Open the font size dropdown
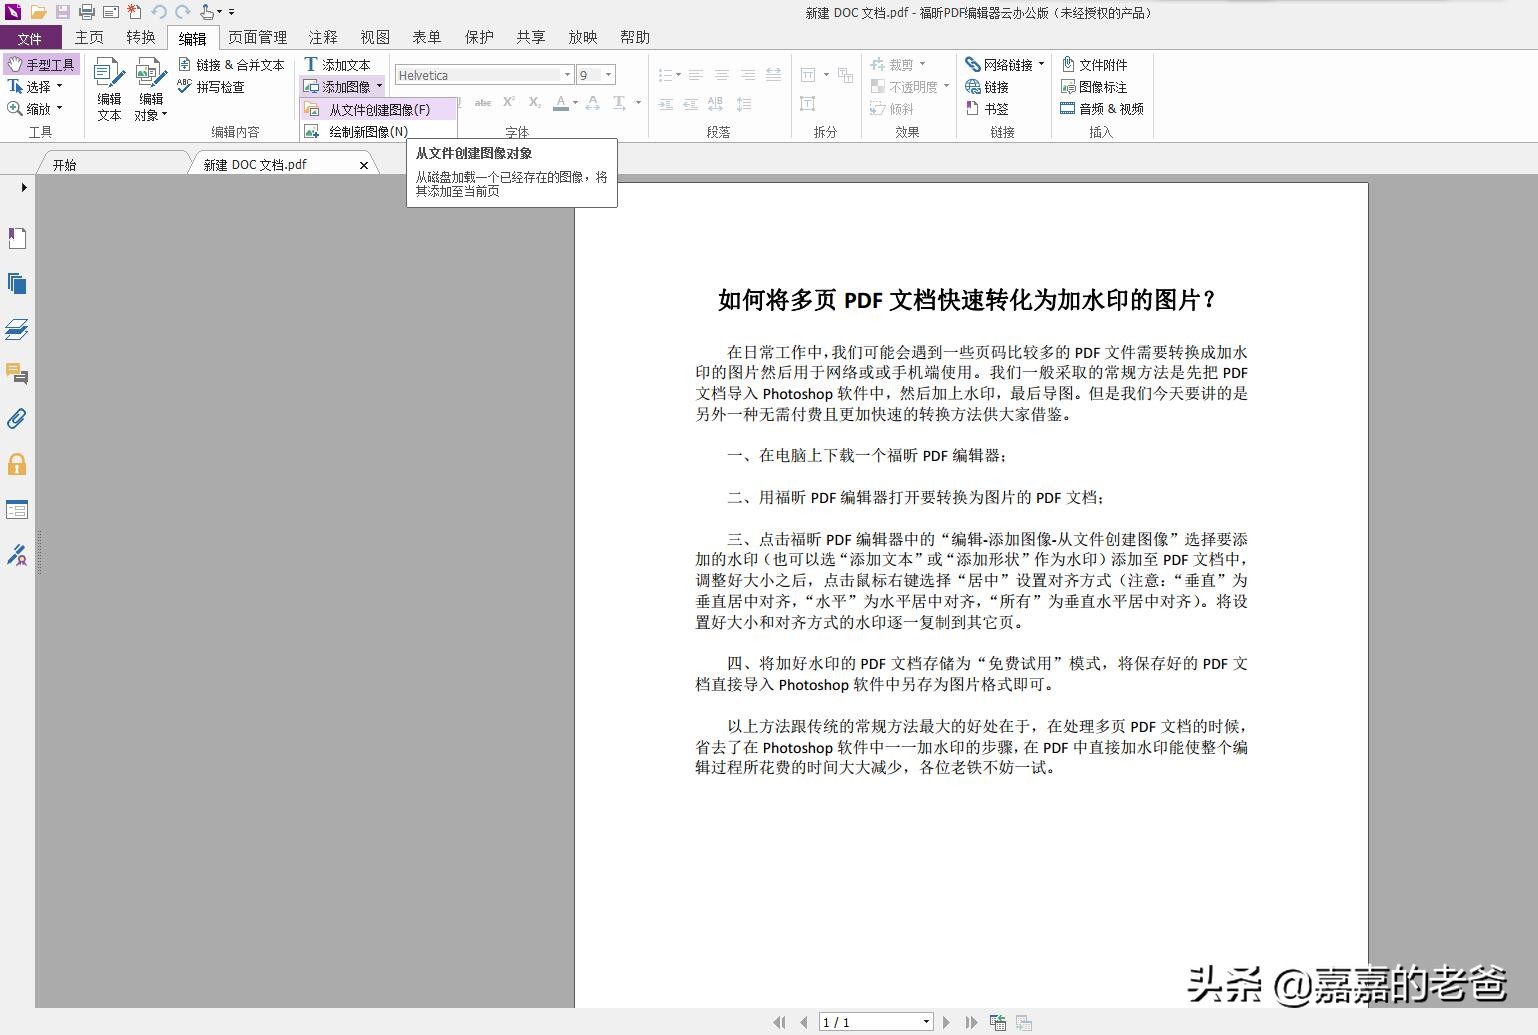The height and width of the screenshot is (1035, 1538). click(x=608, y=74)
